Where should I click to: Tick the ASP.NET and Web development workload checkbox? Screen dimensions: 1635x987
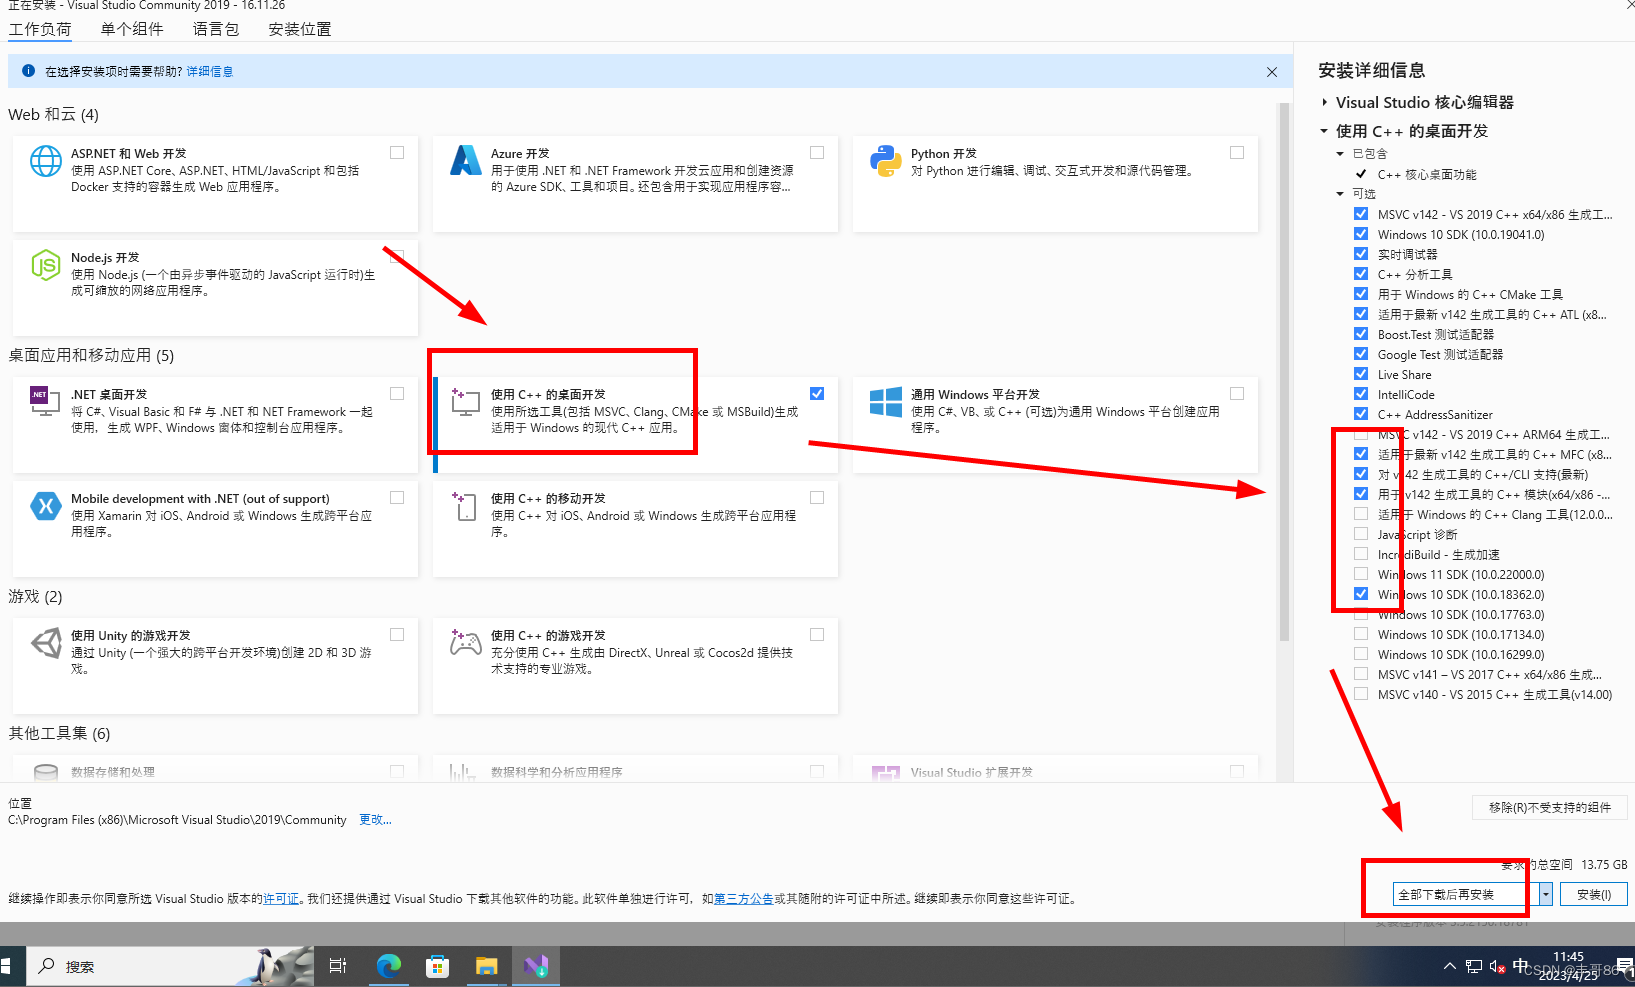coord(397,153)
